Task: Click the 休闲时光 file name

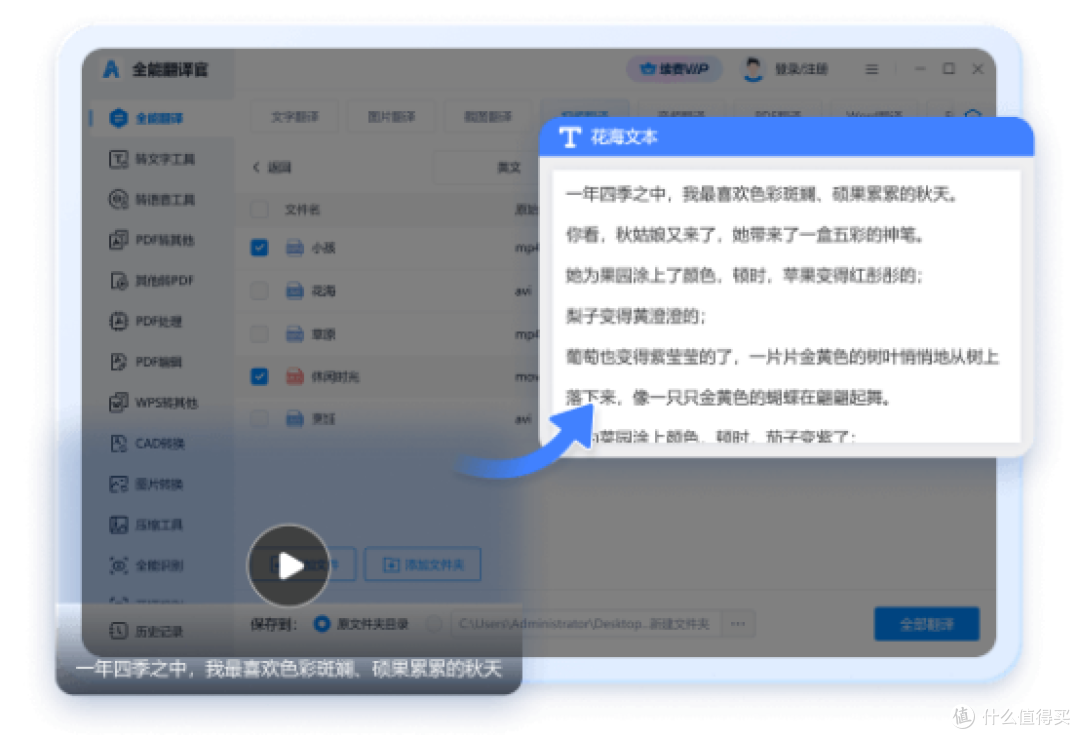Action: [x=335, y=377]
